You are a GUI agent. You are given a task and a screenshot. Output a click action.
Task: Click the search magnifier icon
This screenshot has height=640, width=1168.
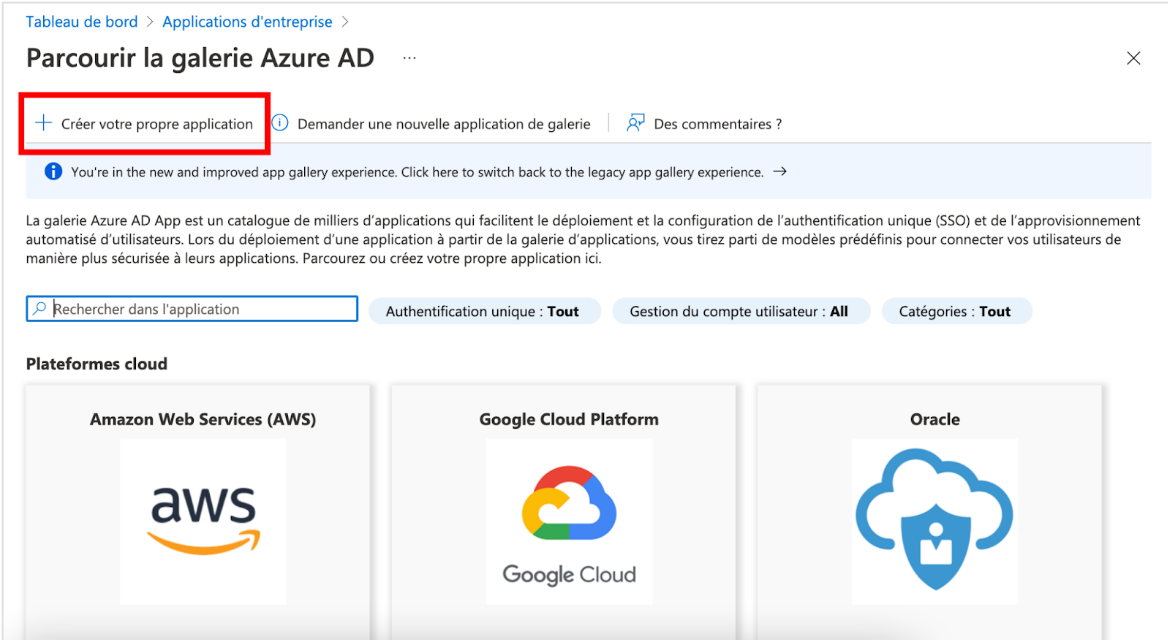tap(37, 308)
